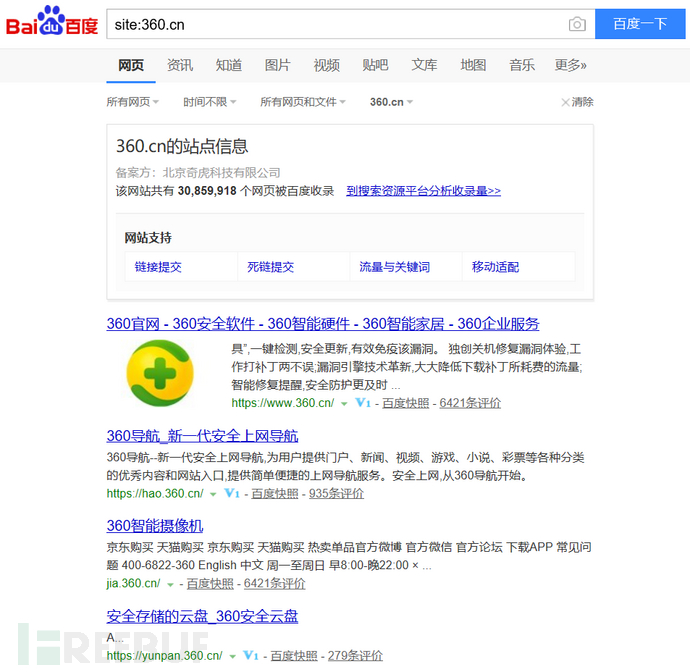Switch to the 视频 tab

coord(327,65)
